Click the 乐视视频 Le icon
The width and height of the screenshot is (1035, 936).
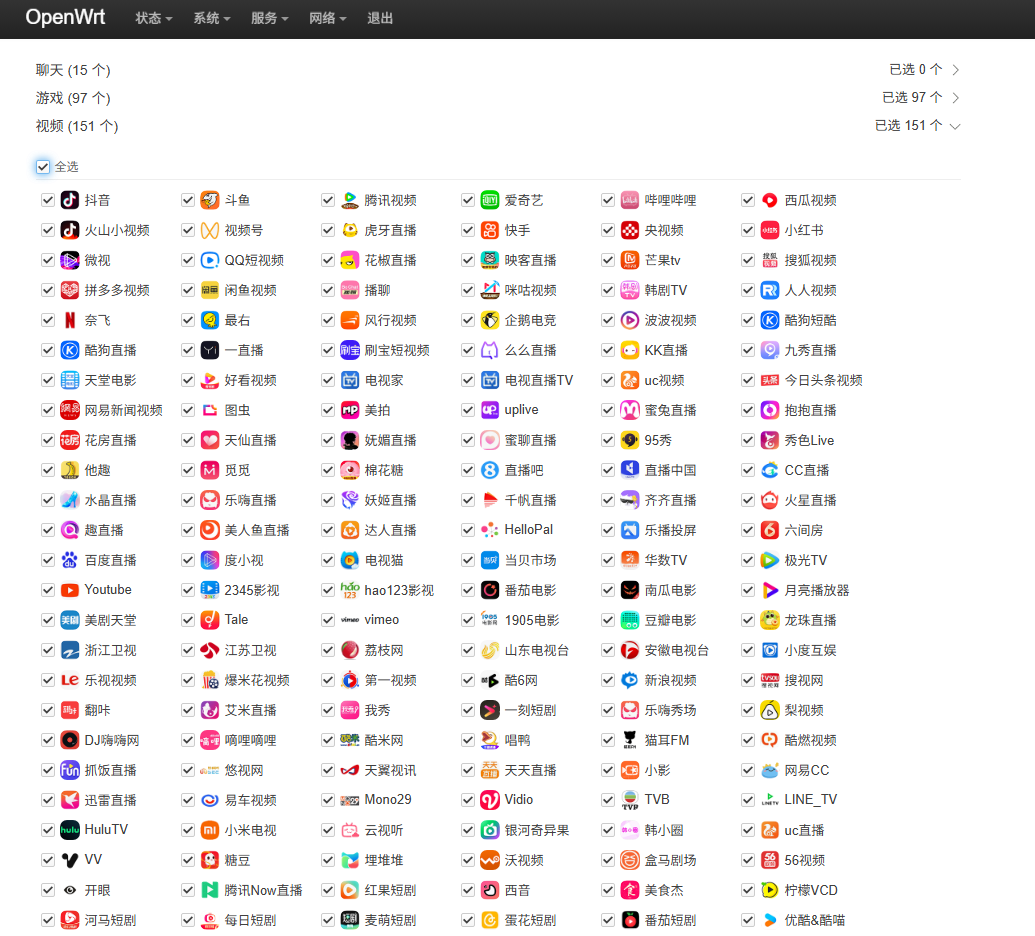pyautogui.click(x=70, y=680)
